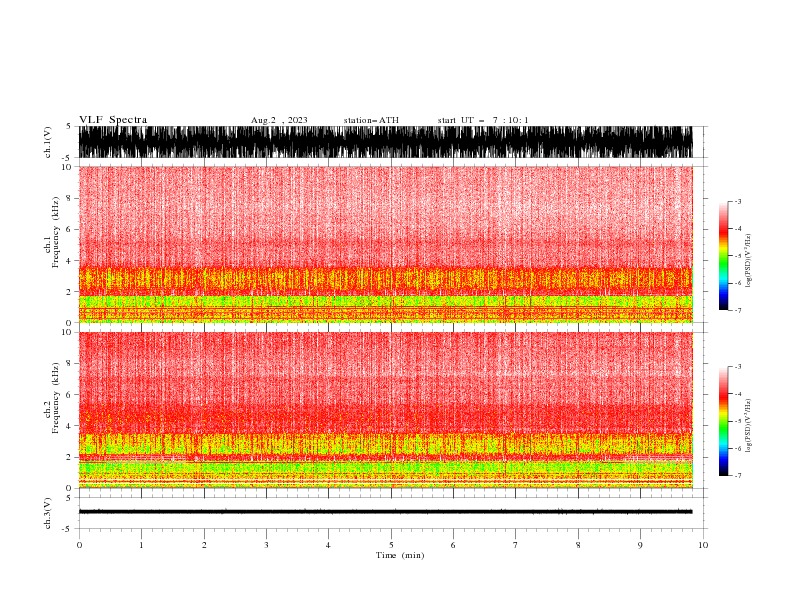The image size is (792, 612).
Task: Click the ch.2 spectrogram's 2 kHz tick label
Action: tap(69, 457)
